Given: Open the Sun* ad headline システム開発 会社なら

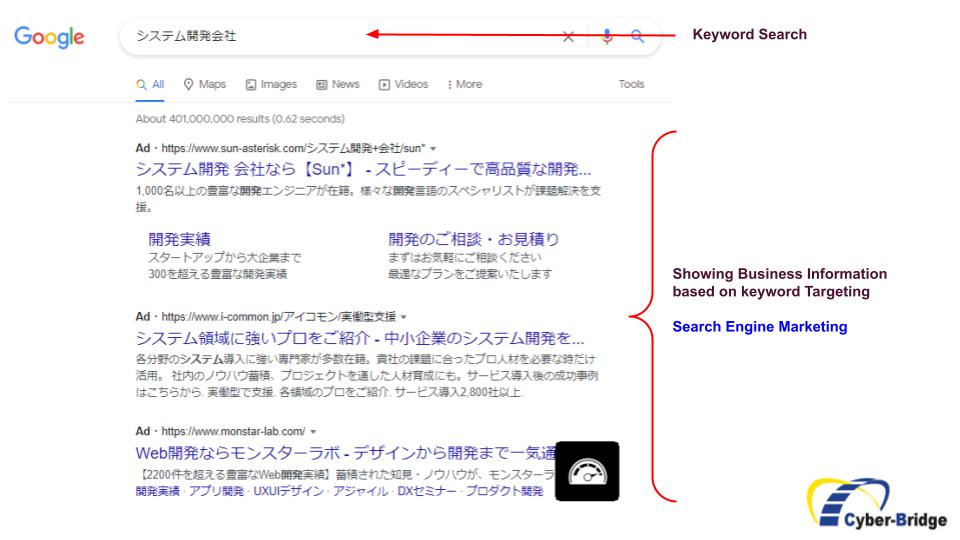Looking at the screenshot, I should [x=363, y=169].
